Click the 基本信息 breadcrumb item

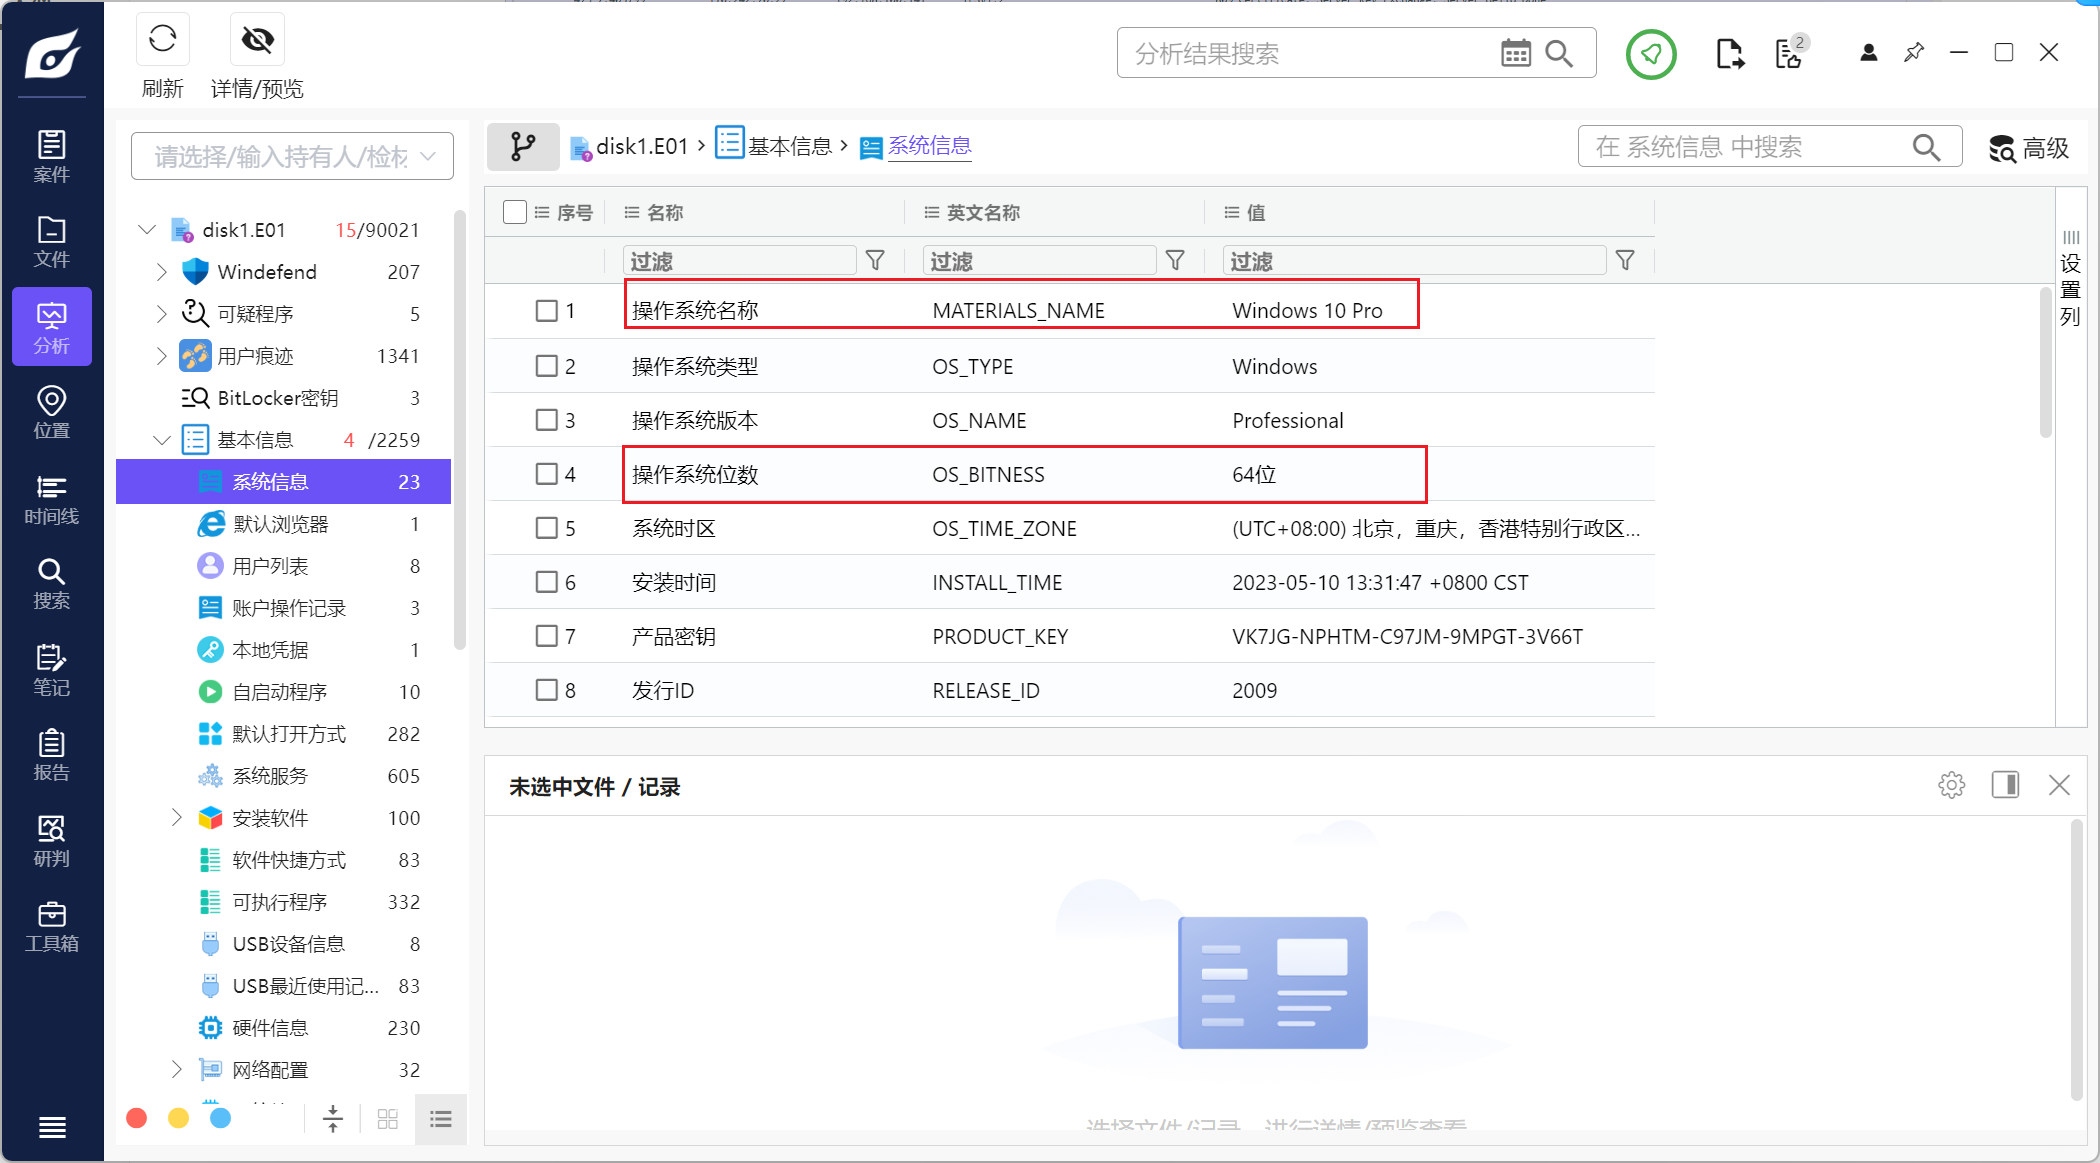tap(788, 147)
